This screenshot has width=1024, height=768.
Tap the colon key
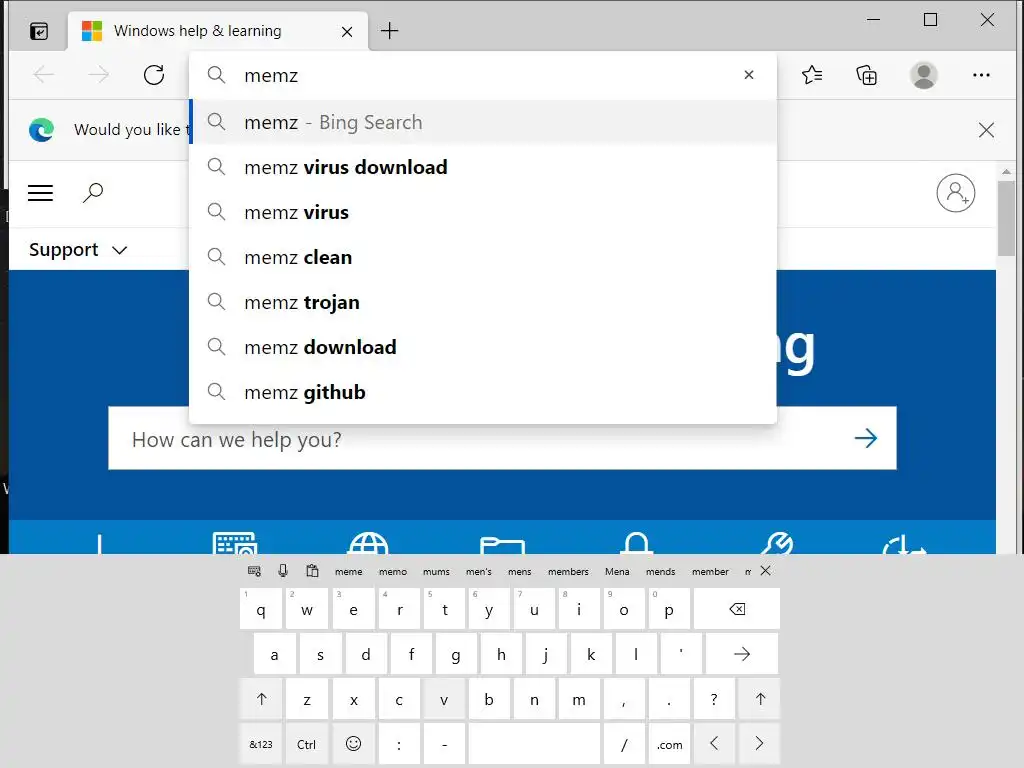399,744
